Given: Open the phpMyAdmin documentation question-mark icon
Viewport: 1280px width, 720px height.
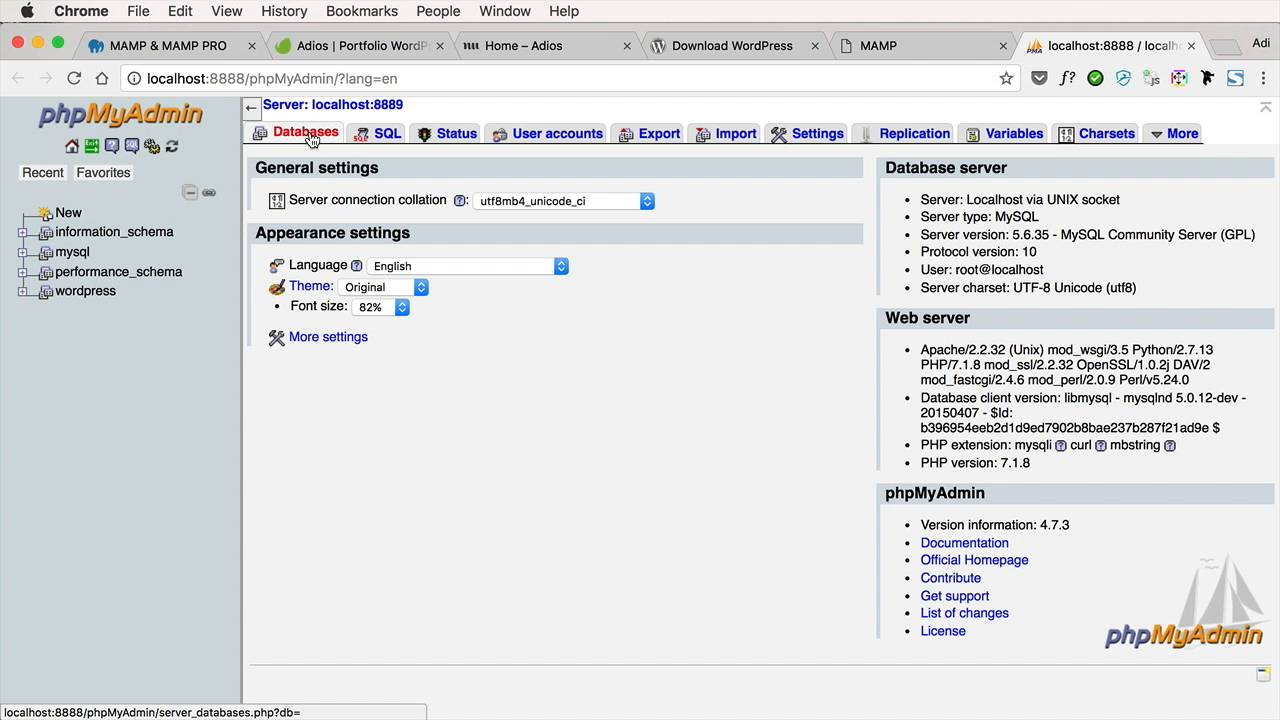Looking at the screenshot, I should pyautogui.click(x=112, y=146).
